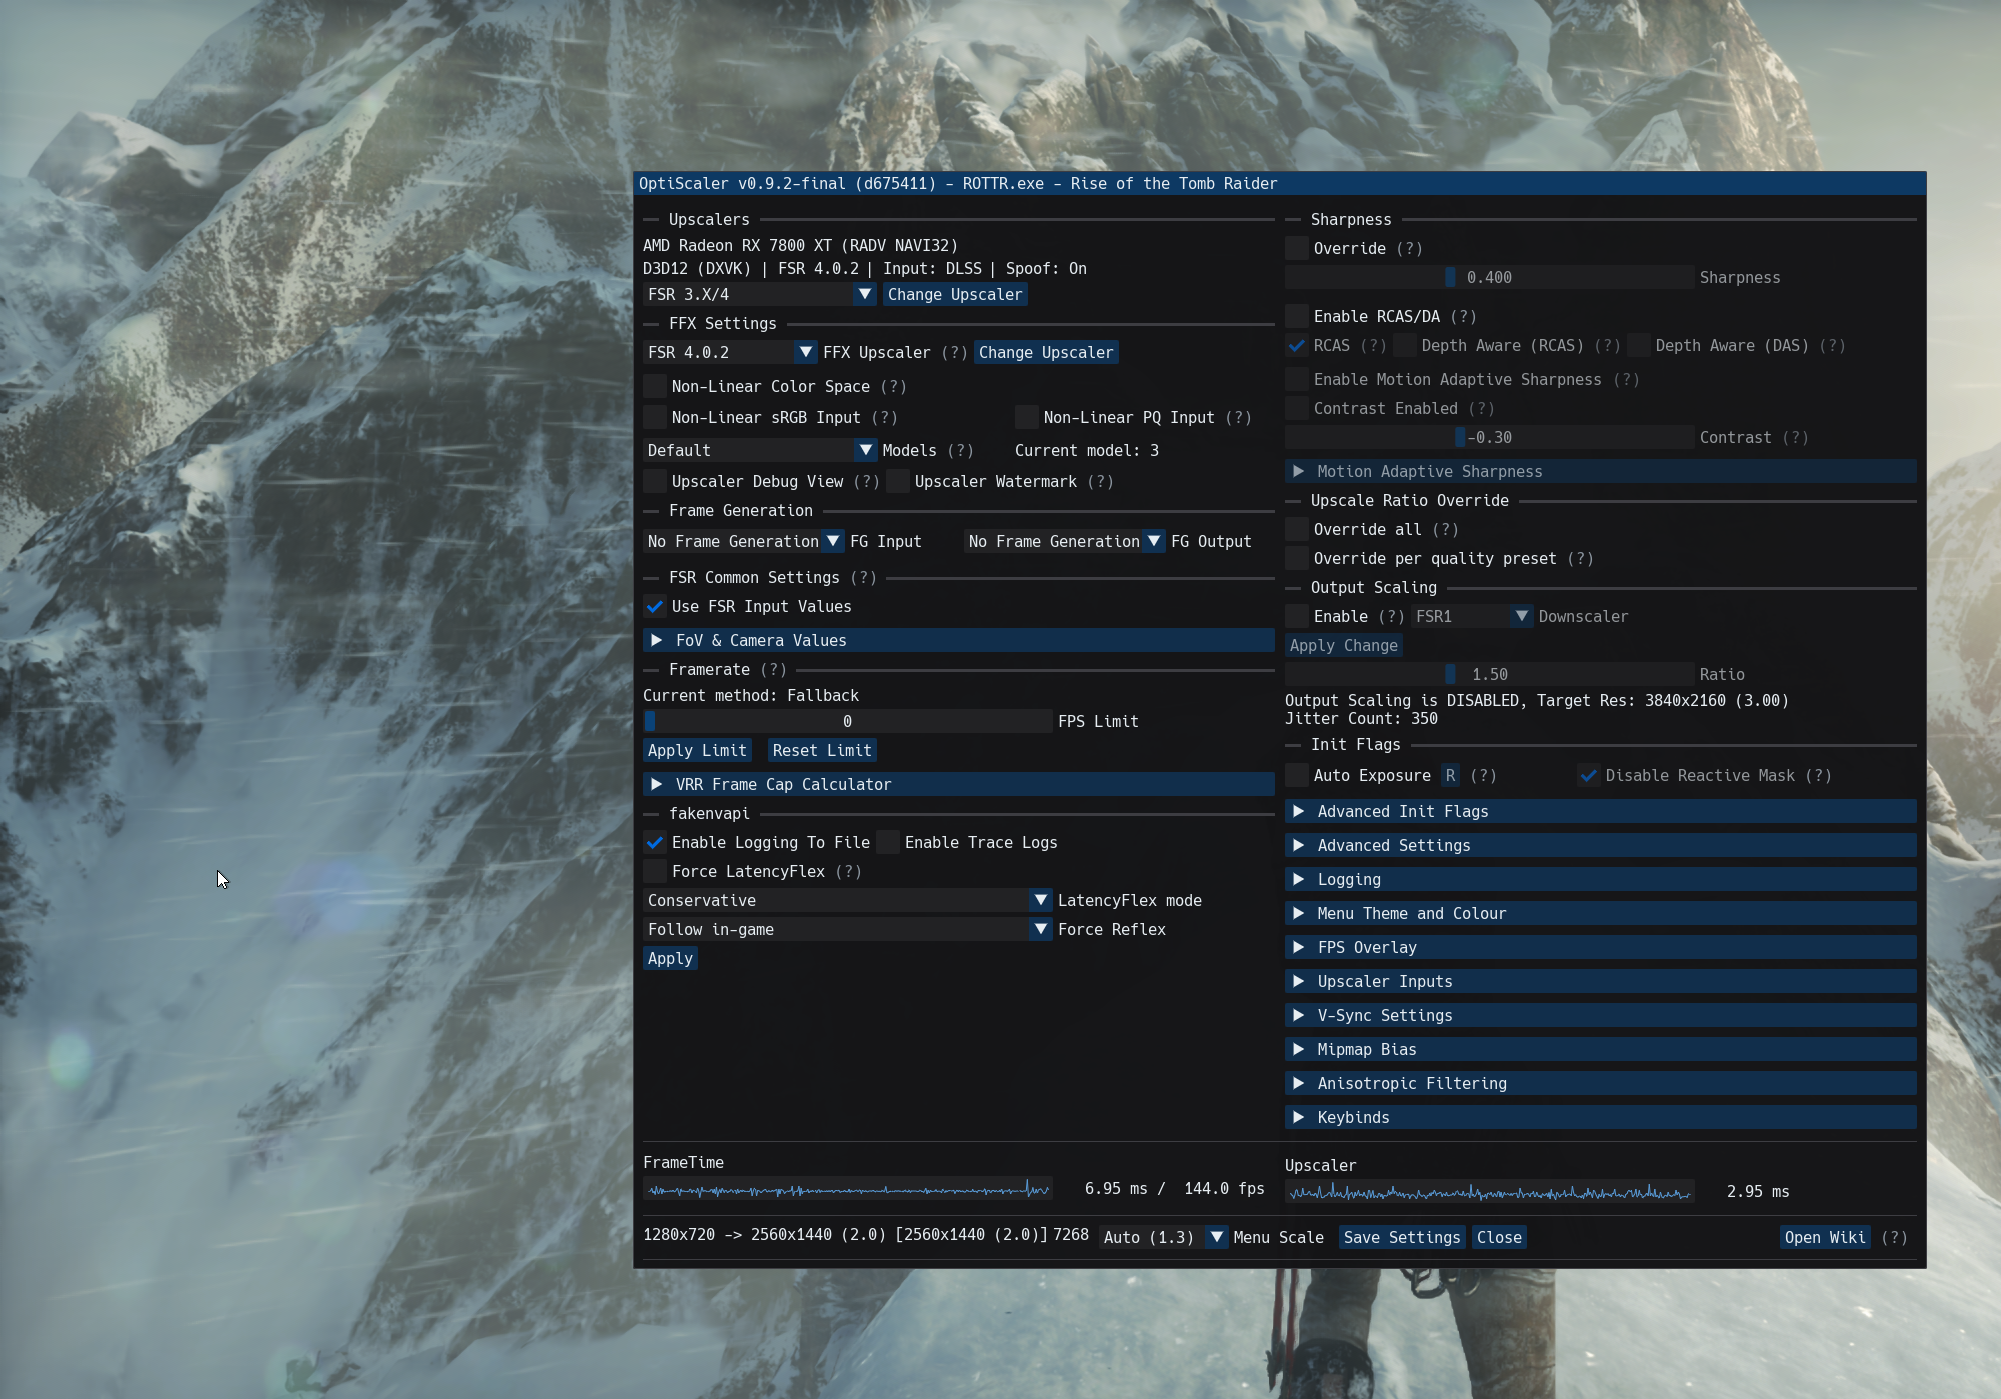This screenshot has width=2001, height=1399.
Task: Open the FFX Upscaler version dropdown
Action: tap(730, 352)
